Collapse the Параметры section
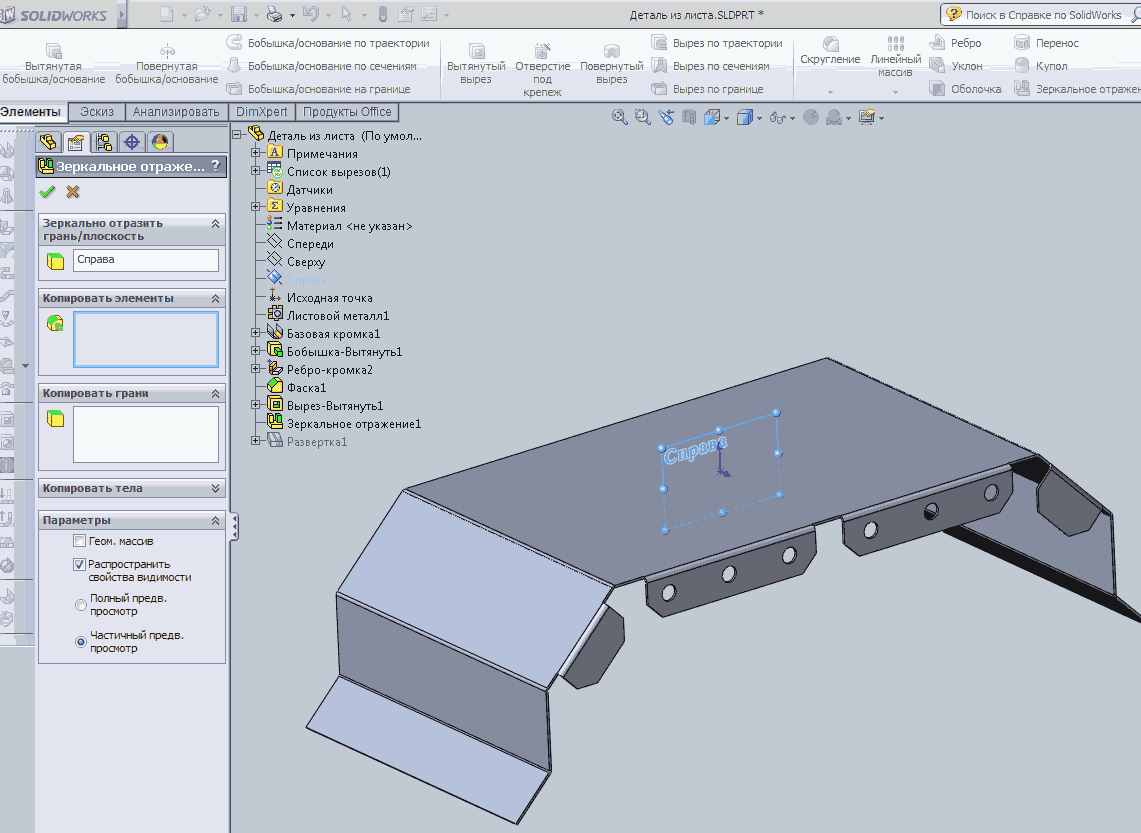The image size is (1141, 833). 215,521
